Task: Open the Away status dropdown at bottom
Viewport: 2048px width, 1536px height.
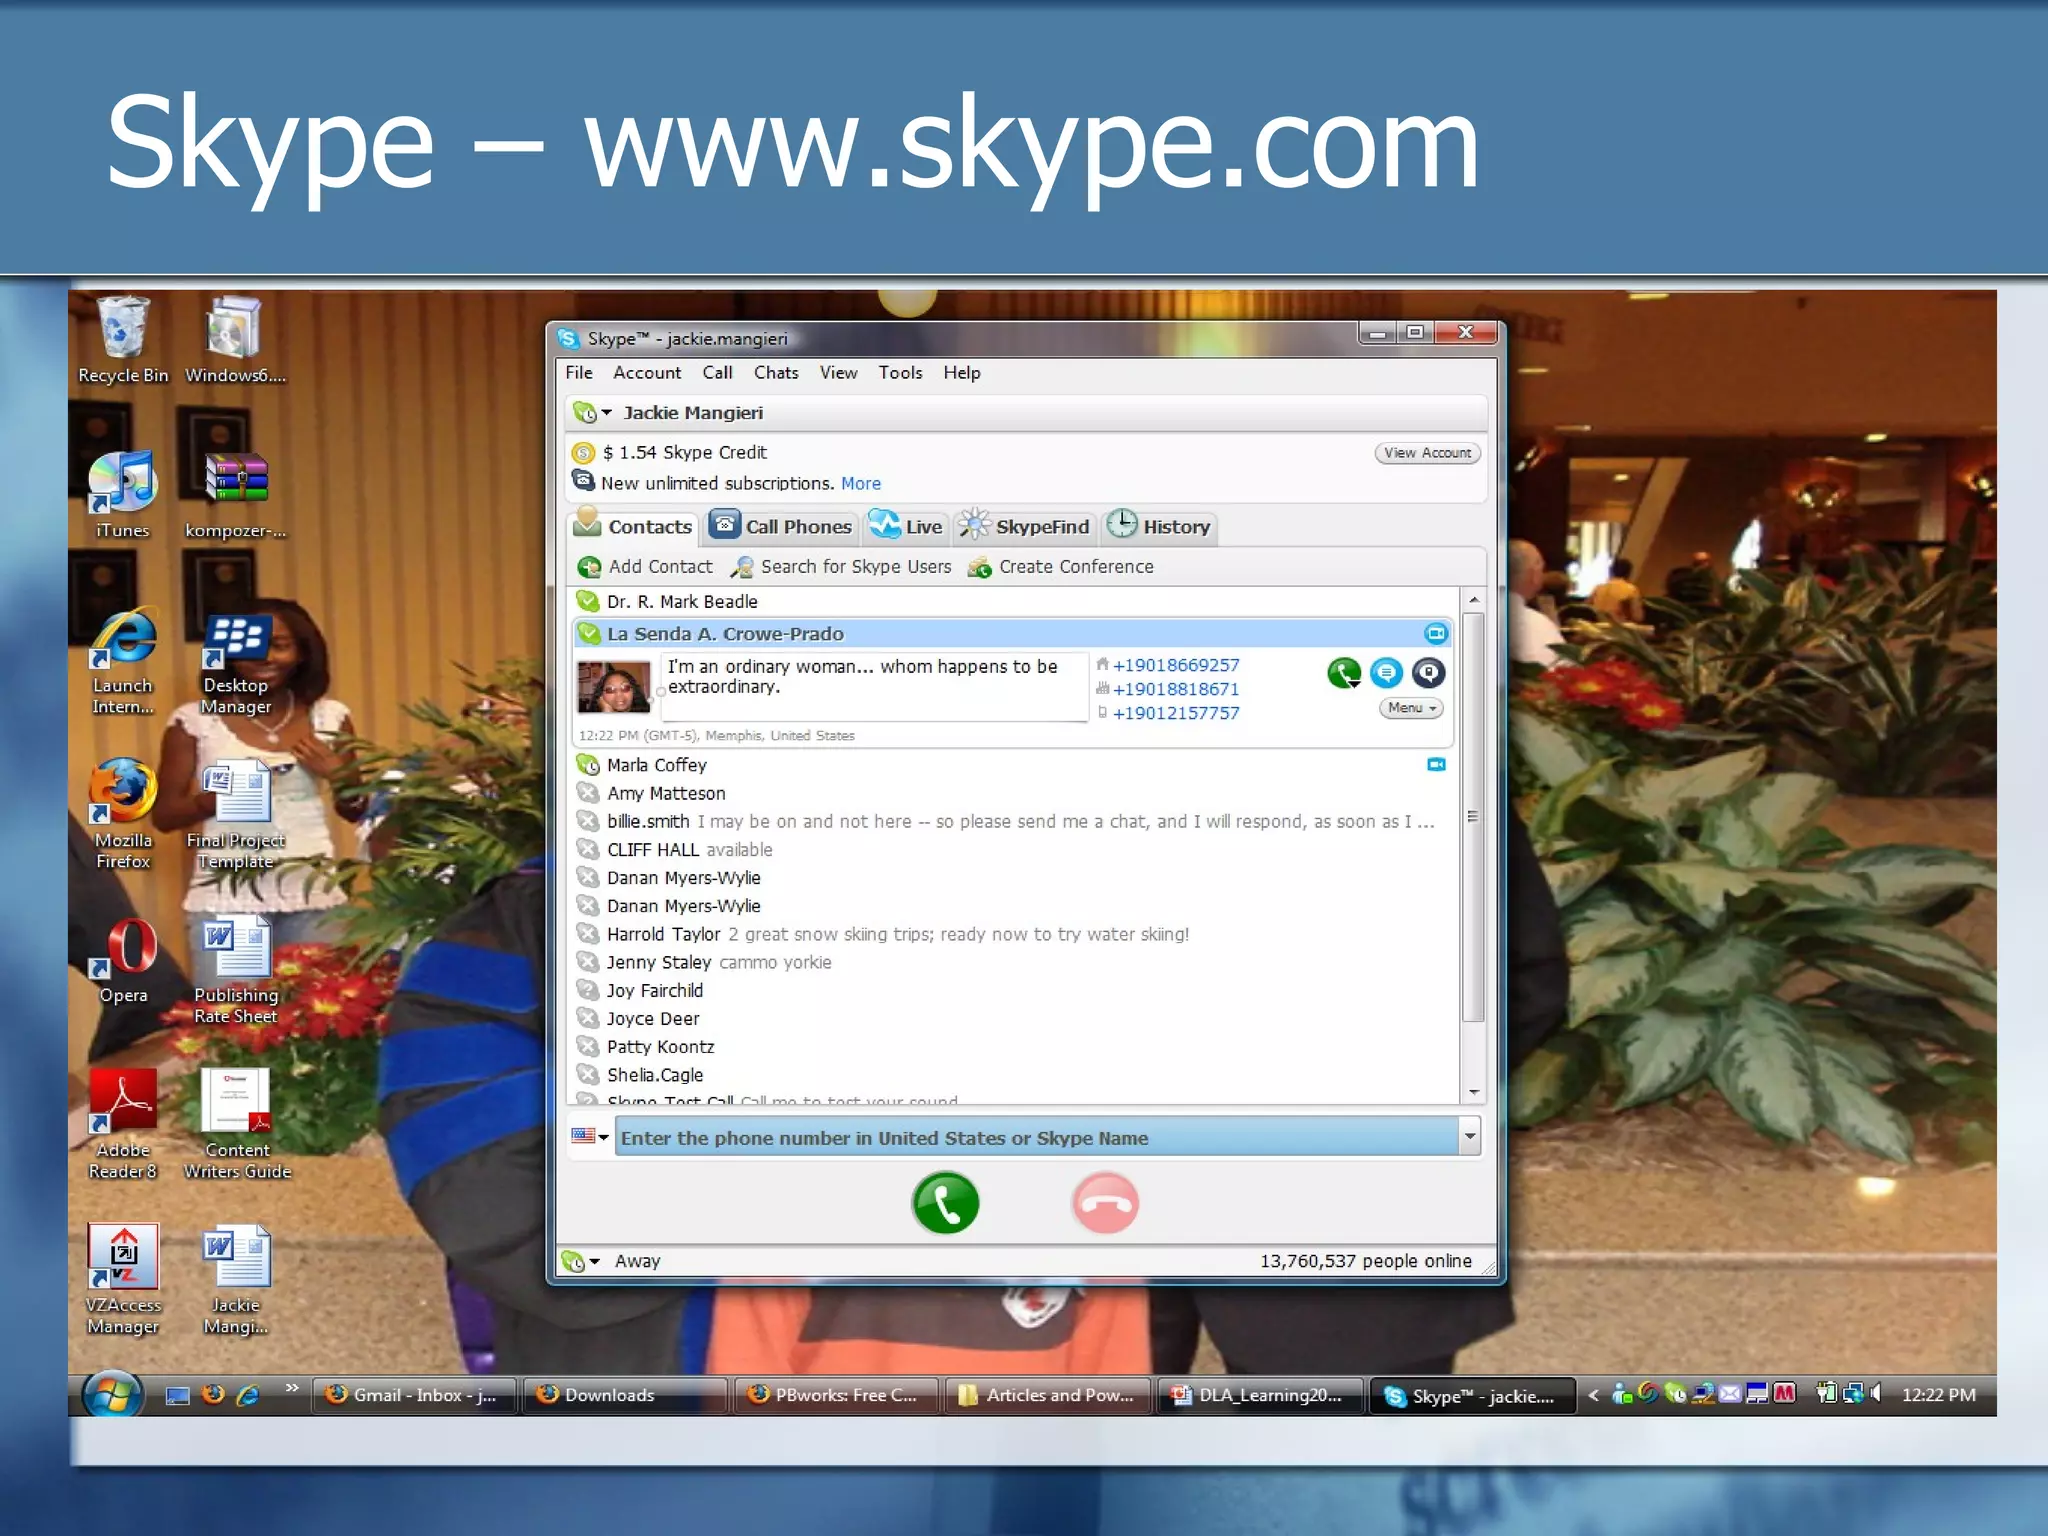Action: click(x=581, y=1261)
